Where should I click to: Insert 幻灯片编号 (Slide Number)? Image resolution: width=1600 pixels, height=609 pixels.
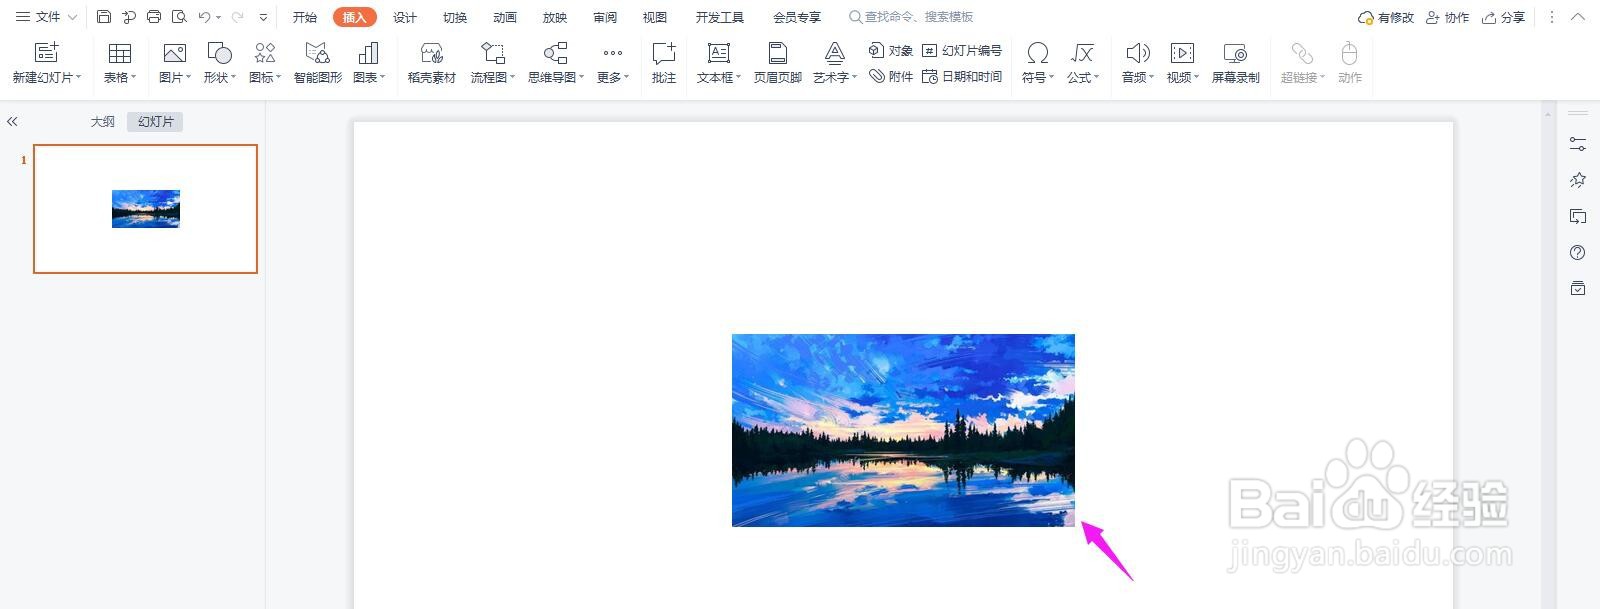(x=962, y=50)
